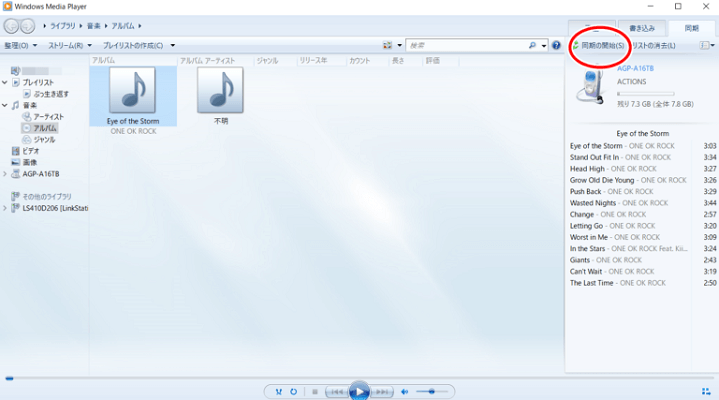Image resolution: width=719 pixels, height=400 pixels.
Task: Open the ストリーム(R) menu
Action: pos(70,45)
